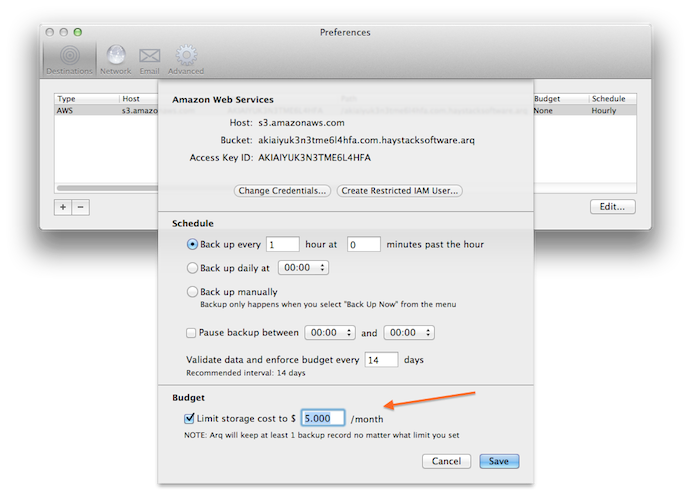Uncheck 'Limit storage cost to' checkbox
The width and height of the screenshot is (691, 491).
[189, 418]
